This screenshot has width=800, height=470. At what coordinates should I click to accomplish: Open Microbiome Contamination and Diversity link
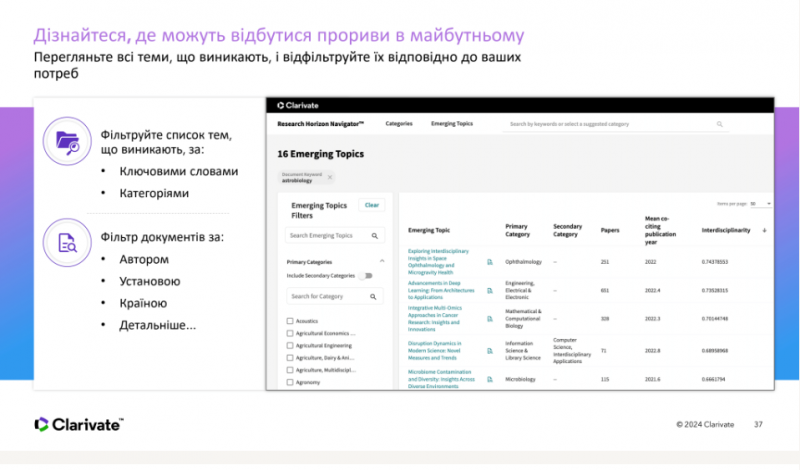pos(441,379)
